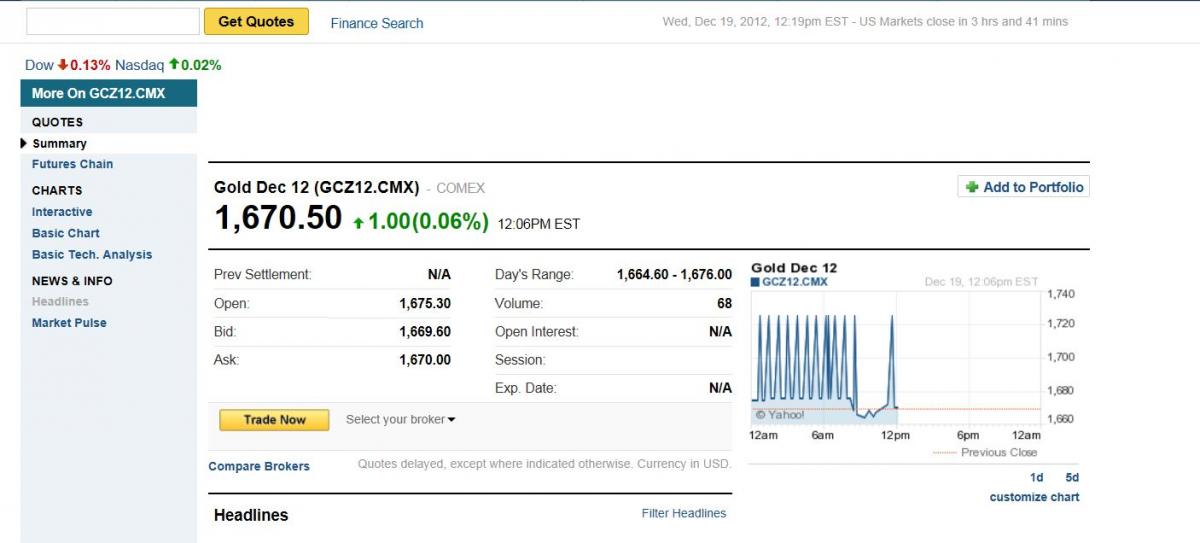Click the Add to Portfolio button
This screenshot has width=1200, height=543.
click(1023, 187)
